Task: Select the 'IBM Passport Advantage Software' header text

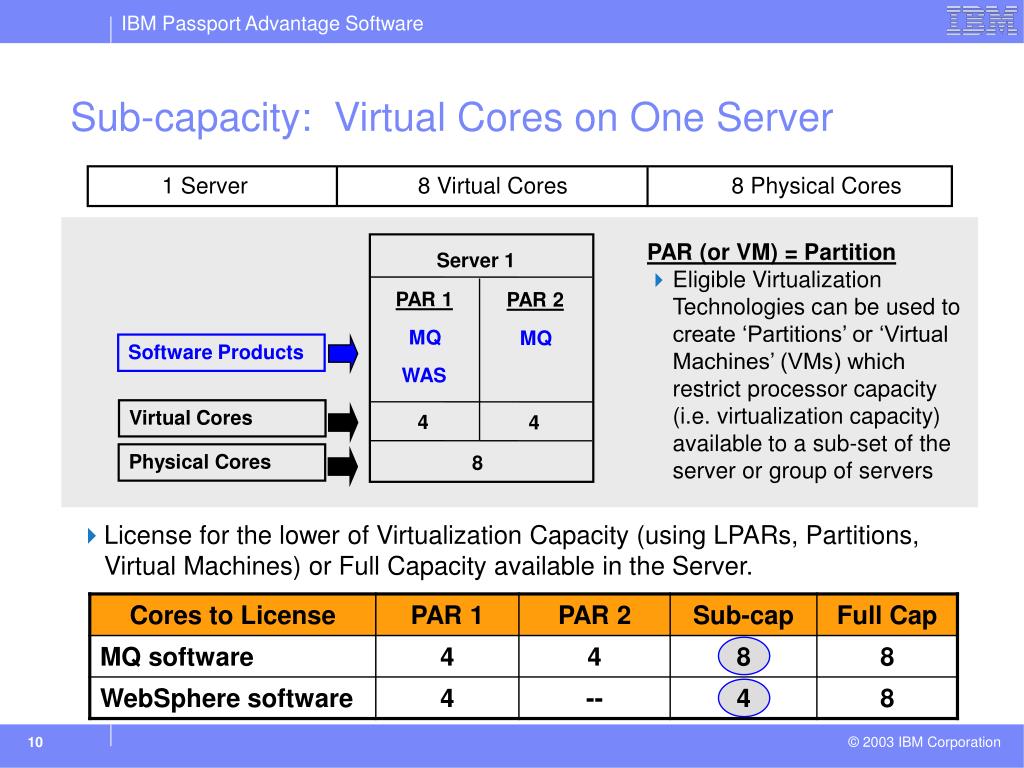Action: [x=272, y=24]
